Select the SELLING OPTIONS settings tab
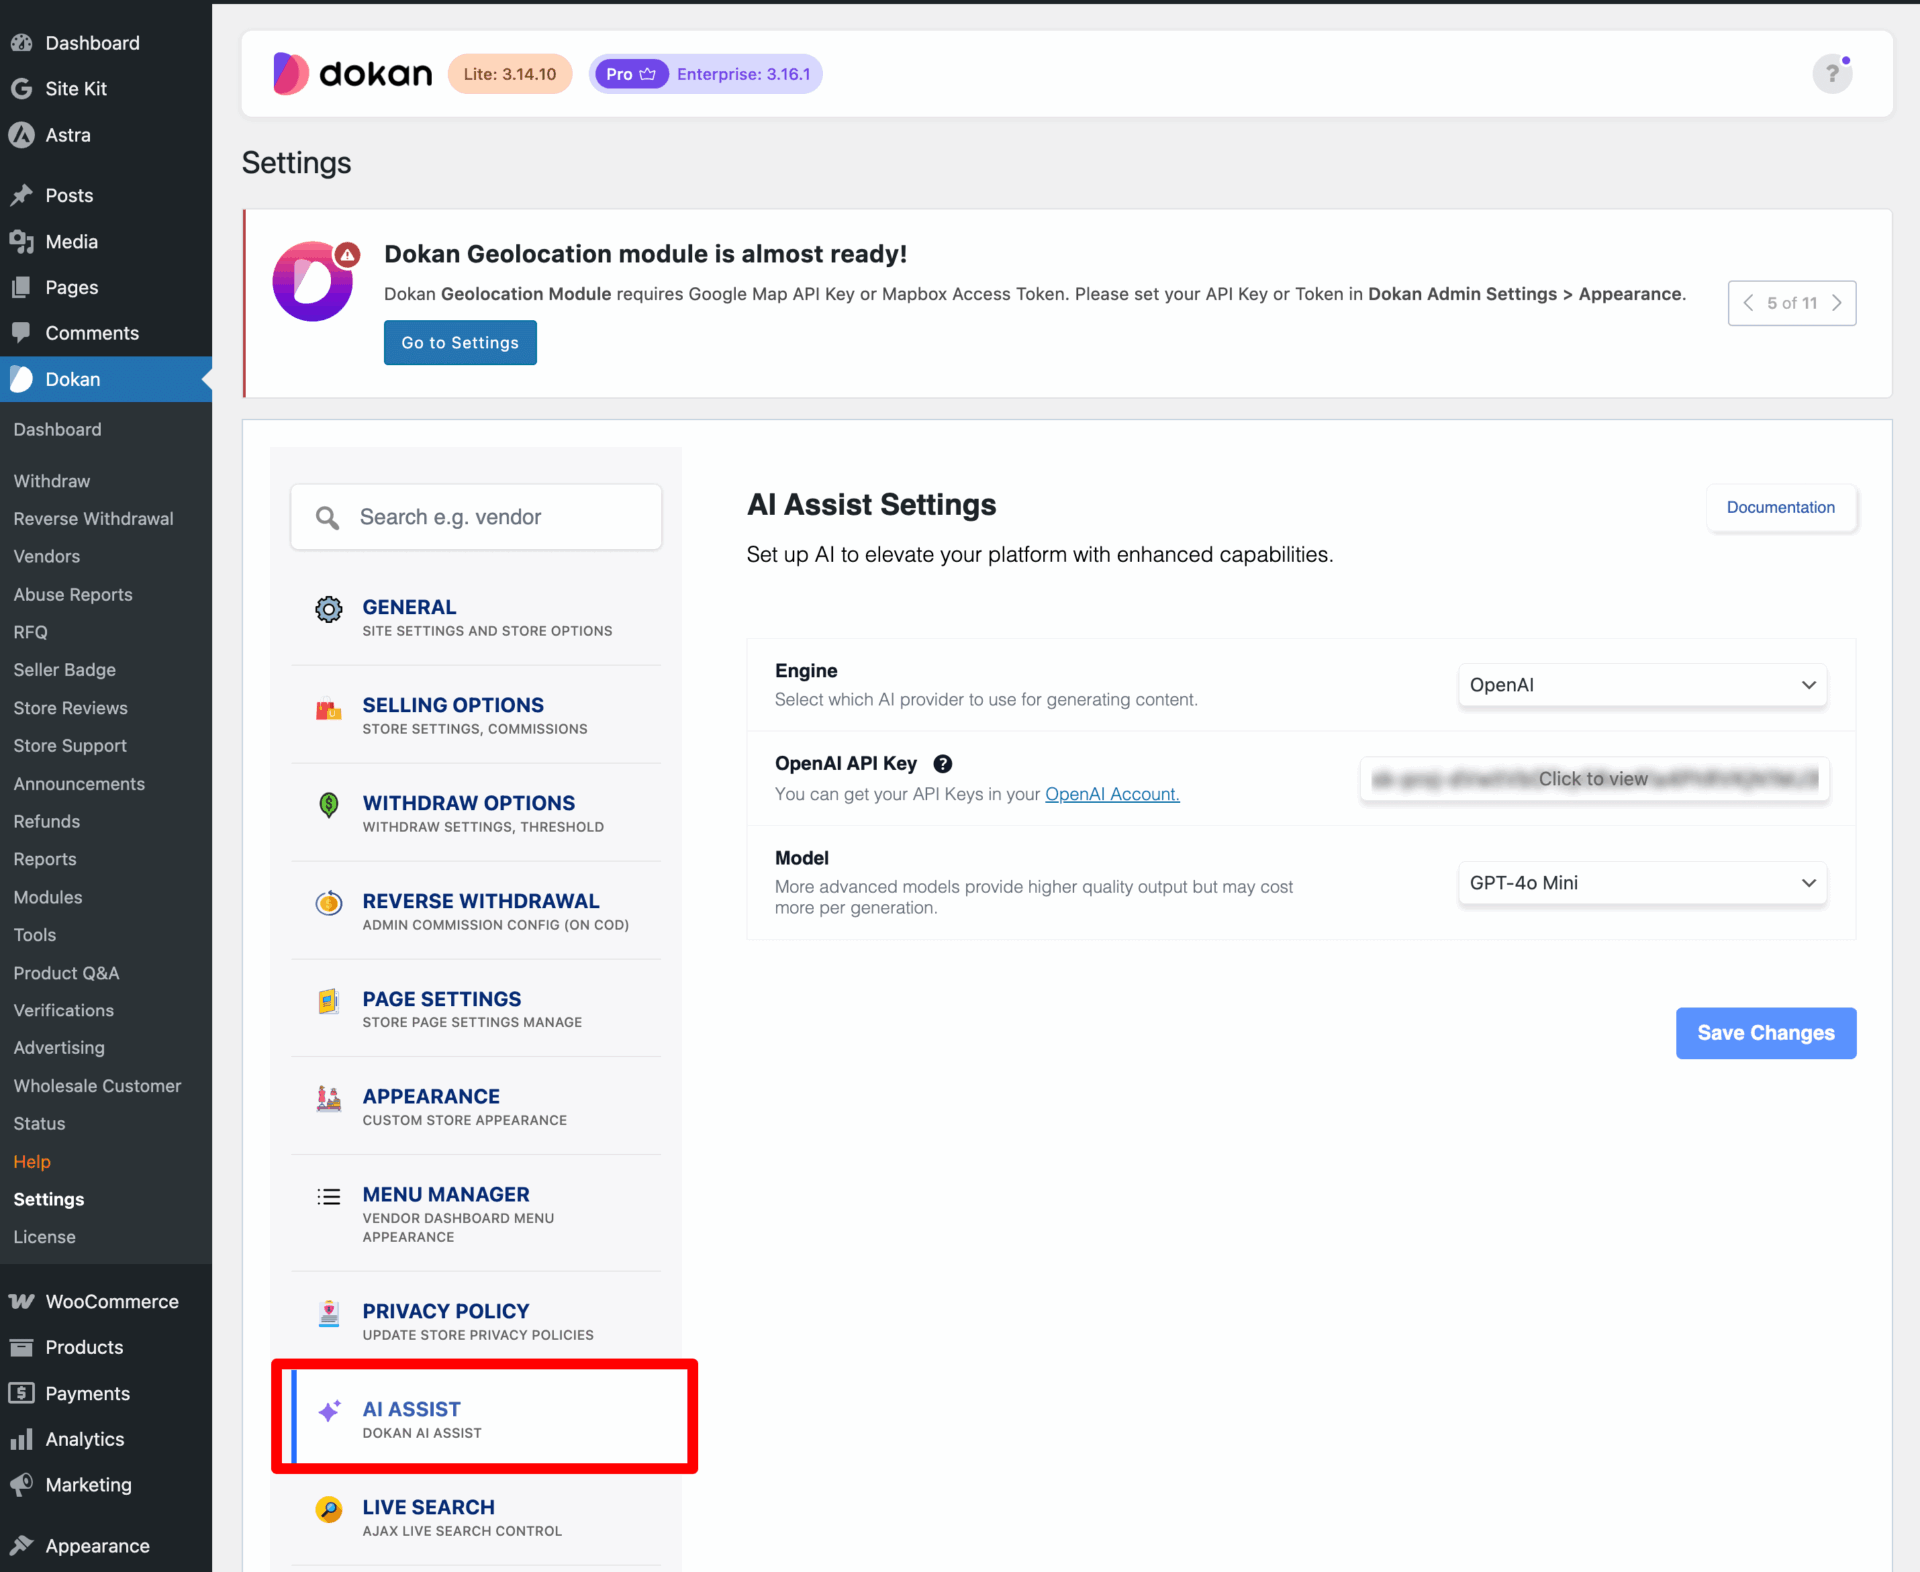1920x1572 pixels. [x=476, y=715]
